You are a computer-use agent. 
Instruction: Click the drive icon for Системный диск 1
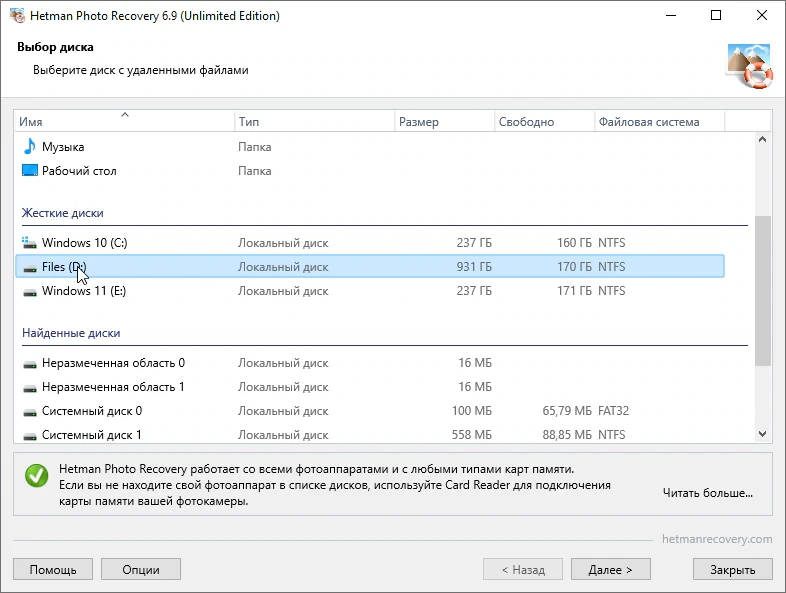pyautogui.click(x=30, y=436)
